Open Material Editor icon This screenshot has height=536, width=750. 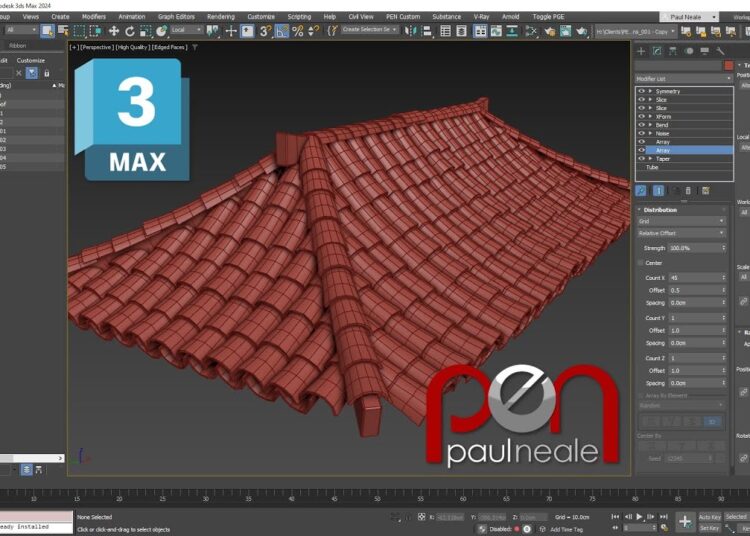(x=531, y=31)
